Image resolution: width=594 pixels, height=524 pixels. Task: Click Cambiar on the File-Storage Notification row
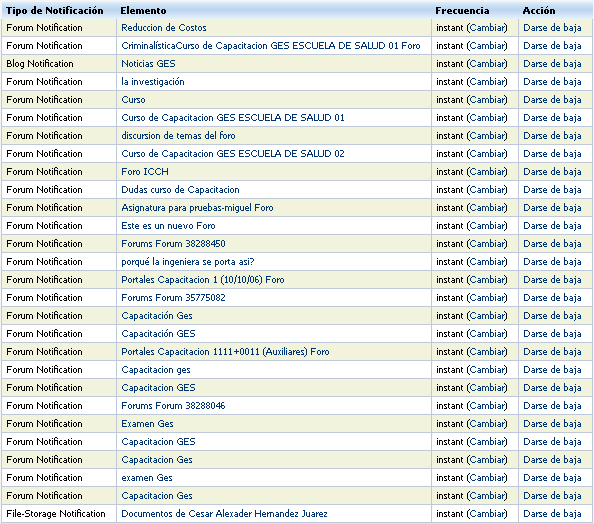(x=487, y=514)
